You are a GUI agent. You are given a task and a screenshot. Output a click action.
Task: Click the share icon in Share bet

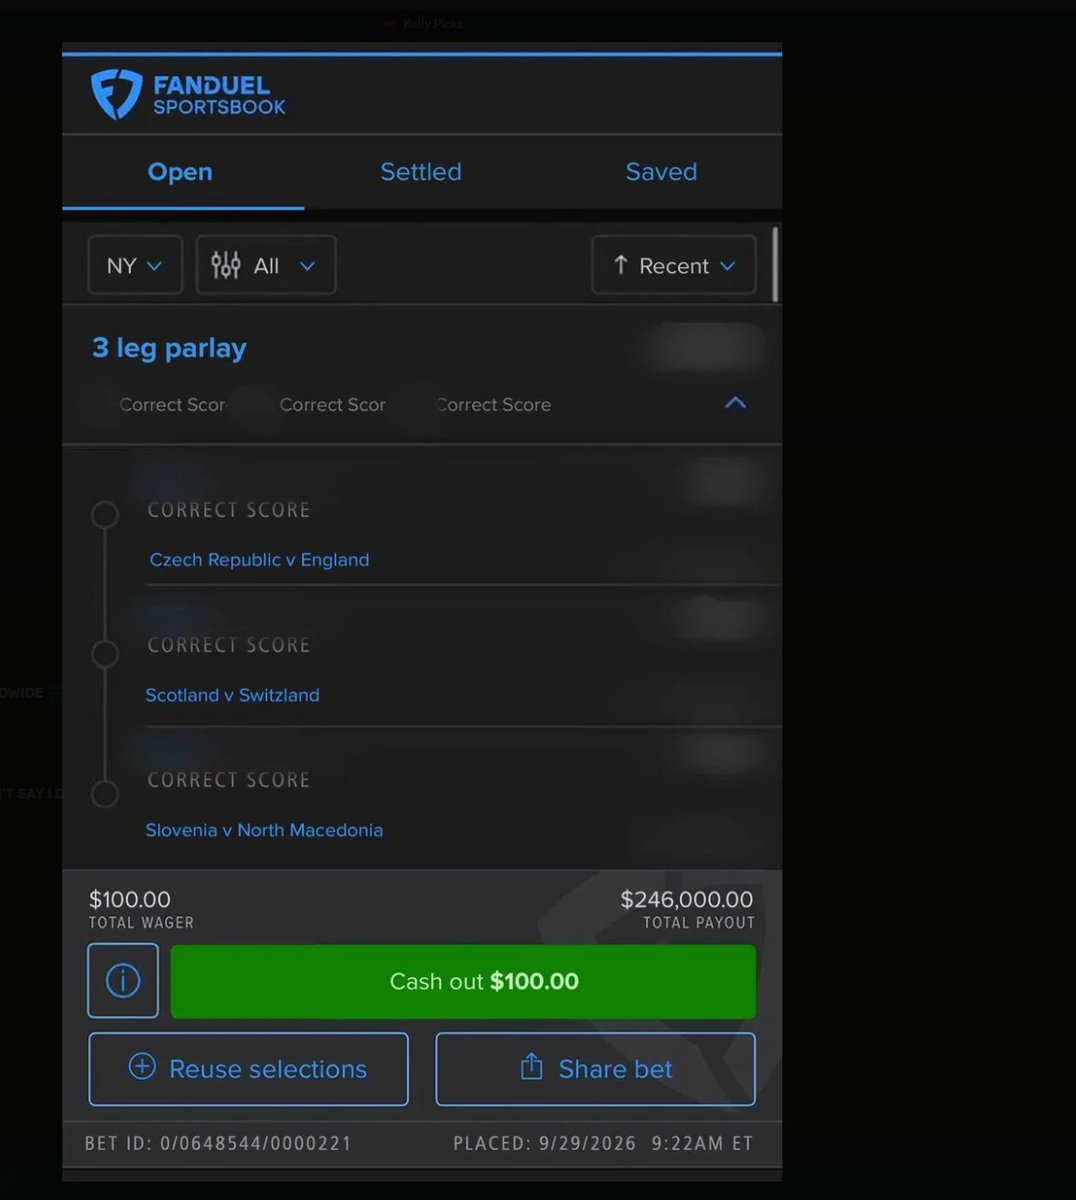(531, 1067)
